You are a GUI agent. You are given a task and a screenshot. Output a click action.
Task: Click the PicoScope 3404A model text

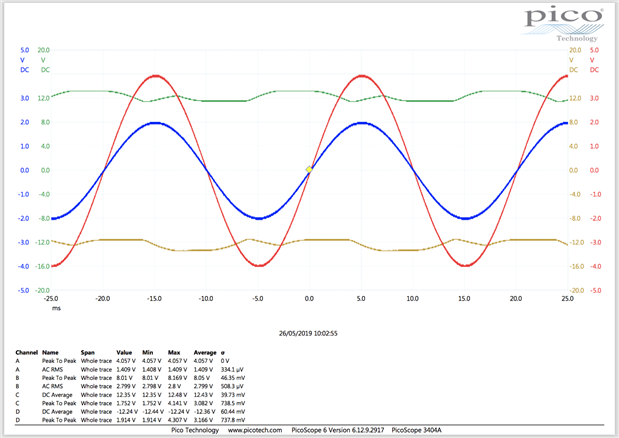pyautogui.click(x=417, y=428)
